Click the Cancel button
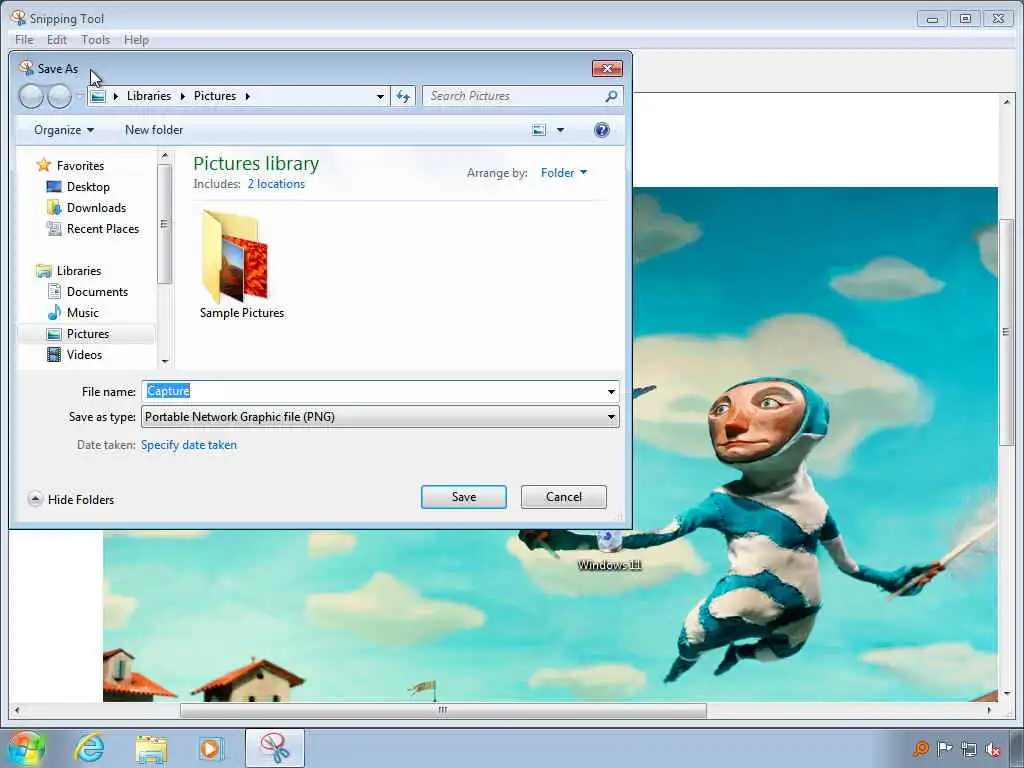Viewport: 1024px width, 768px height. click(564, 497)
